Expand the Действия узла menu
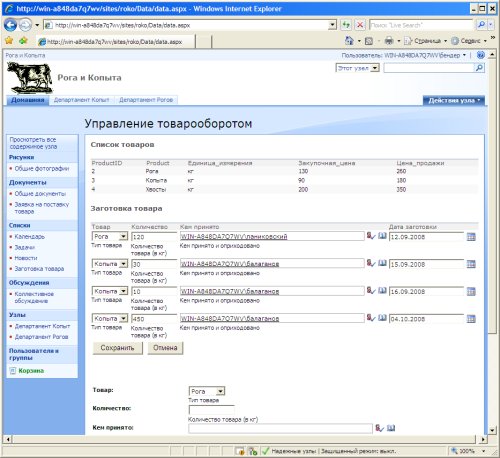This screenshot has width=500, height=458. pos(454,100)
